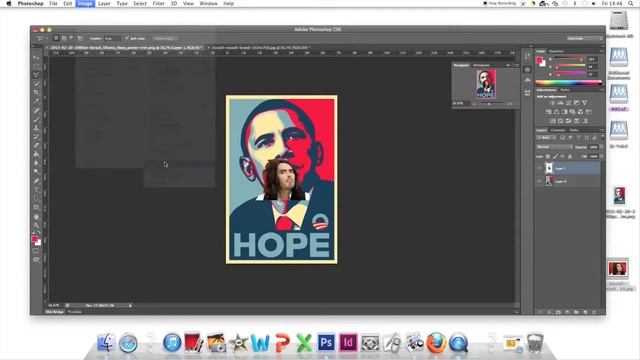Select the Zoom tool in toolbox
Viewport: 640px width, 360px height.
pyautogui.click(x=36, y=225)
